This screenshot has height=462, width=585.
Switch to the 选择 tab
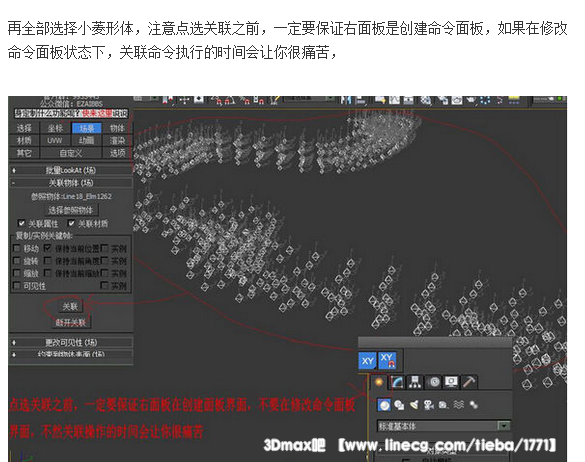[x=24, y=128]
